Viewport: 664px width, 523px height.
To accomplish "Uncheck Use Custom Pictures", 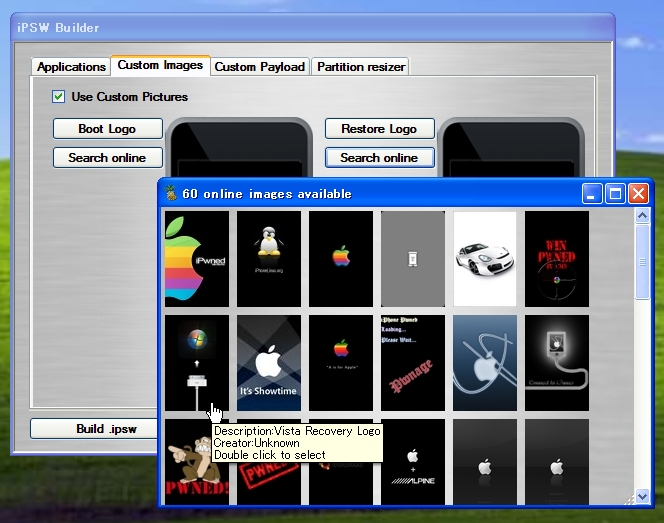I will pyautogui.click(x=58, y=97).
